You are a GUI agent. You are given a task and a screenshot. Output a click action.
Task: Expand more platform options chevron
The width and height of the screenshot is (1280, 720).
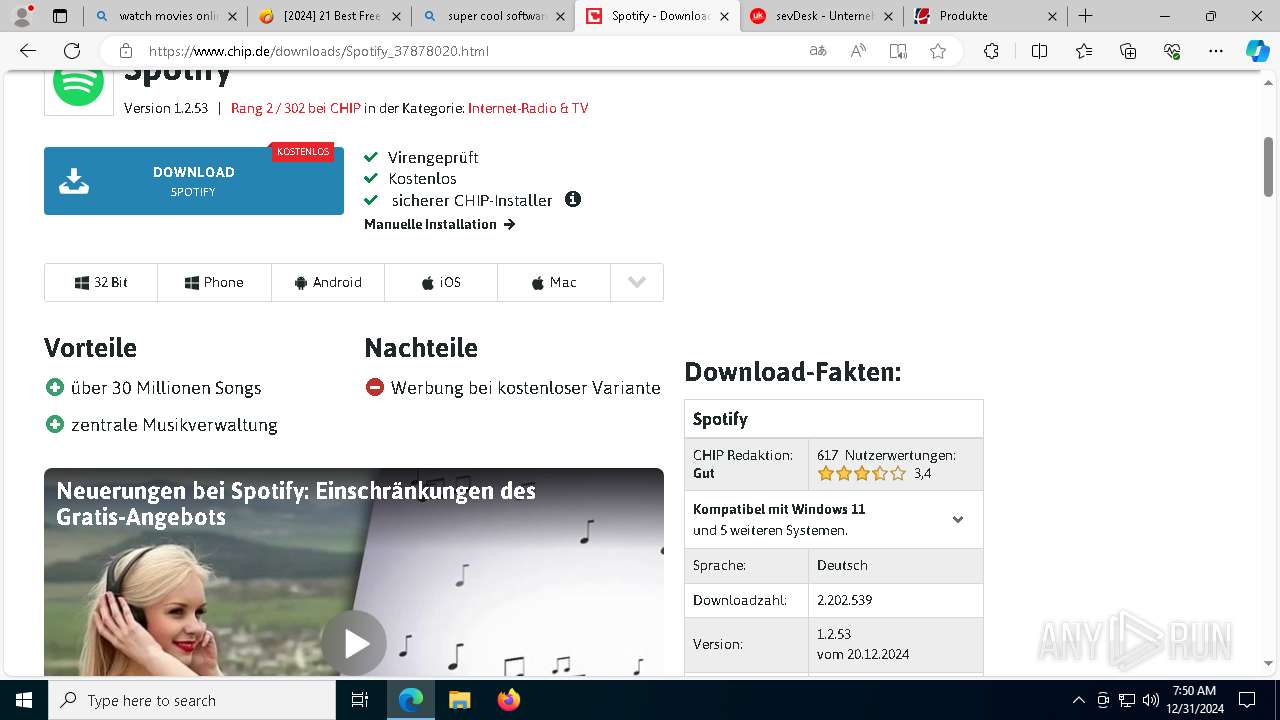pos(637,282)
